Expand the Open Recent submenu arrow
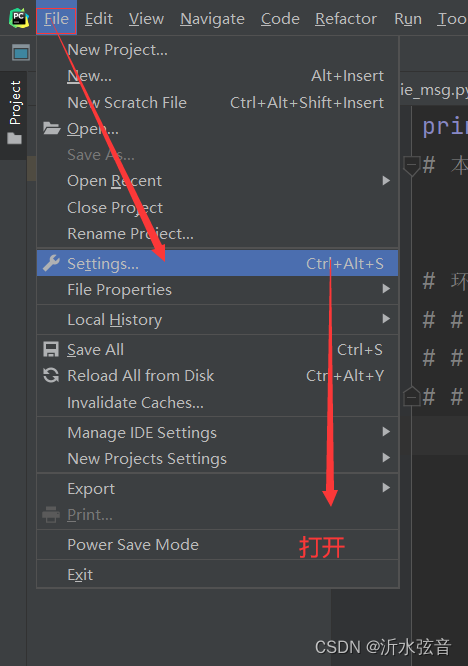 (x=386, y=181)
